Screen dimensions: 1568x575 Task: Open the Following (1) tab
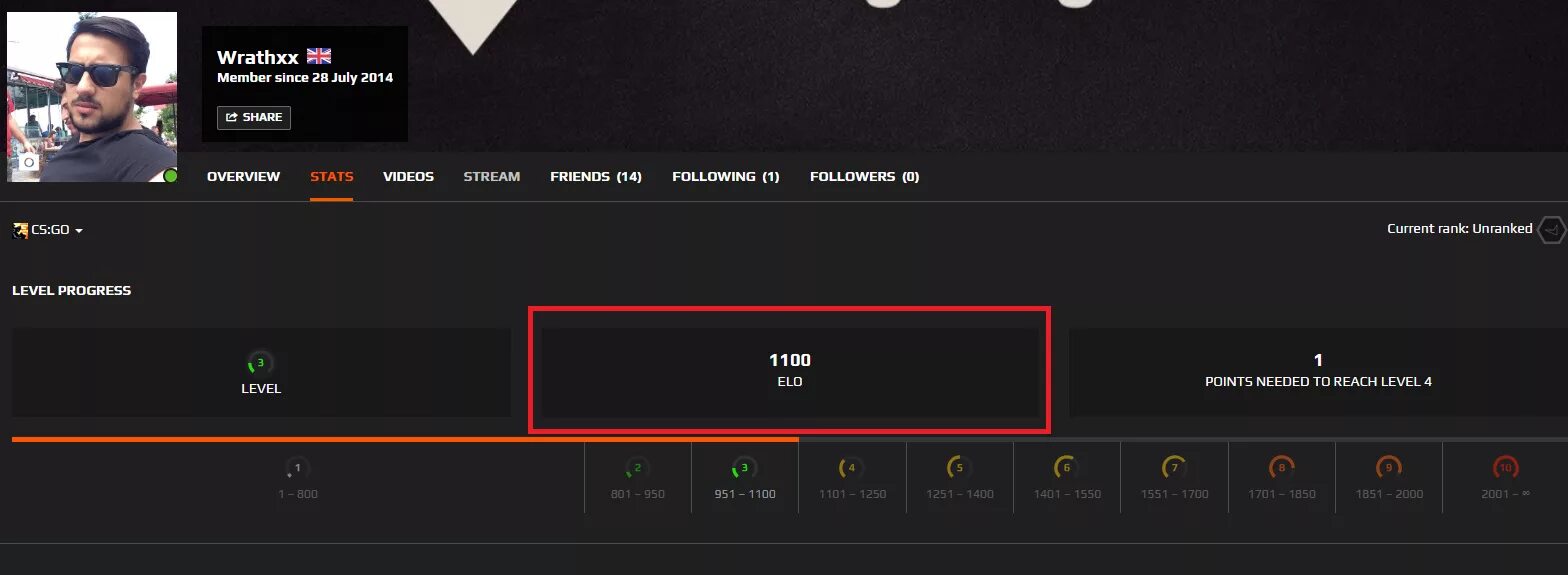pos(726,176)
